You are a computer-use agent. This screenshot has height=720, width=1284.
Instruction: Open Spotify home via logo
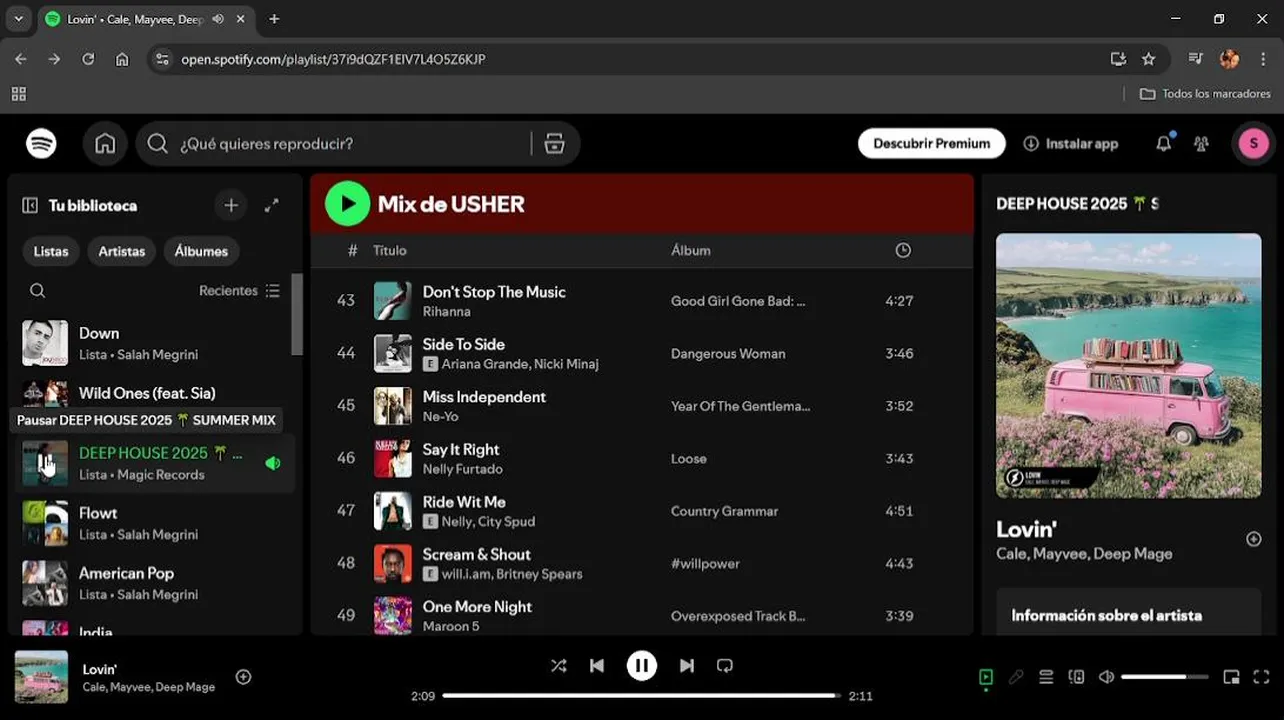[x=41, y=144]
